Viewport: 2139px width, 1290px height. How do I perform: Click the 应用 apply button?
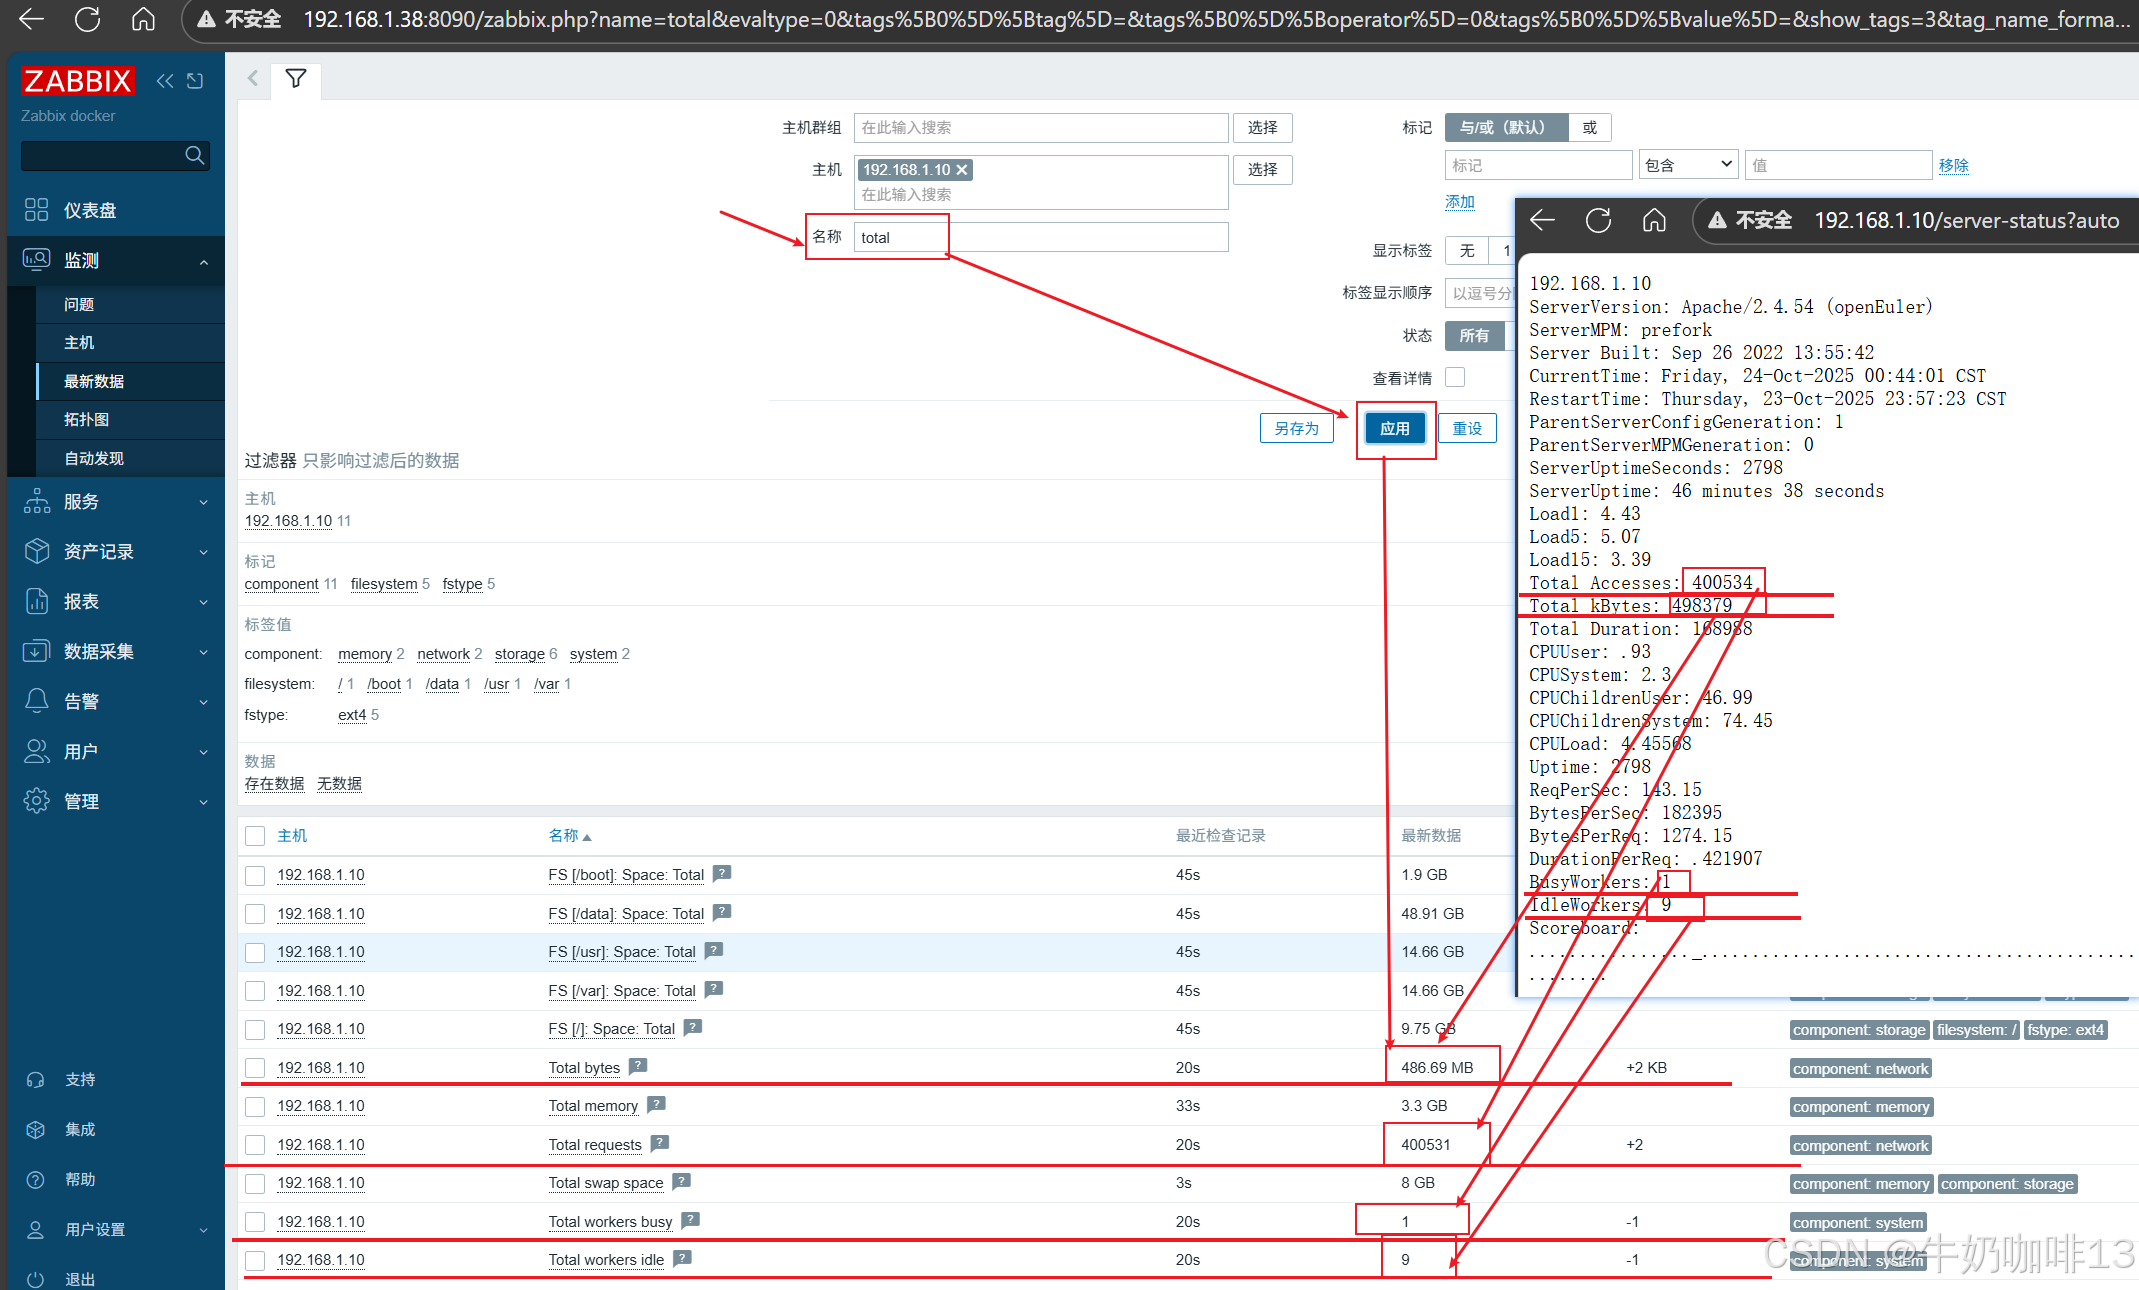pos(1394,428)
